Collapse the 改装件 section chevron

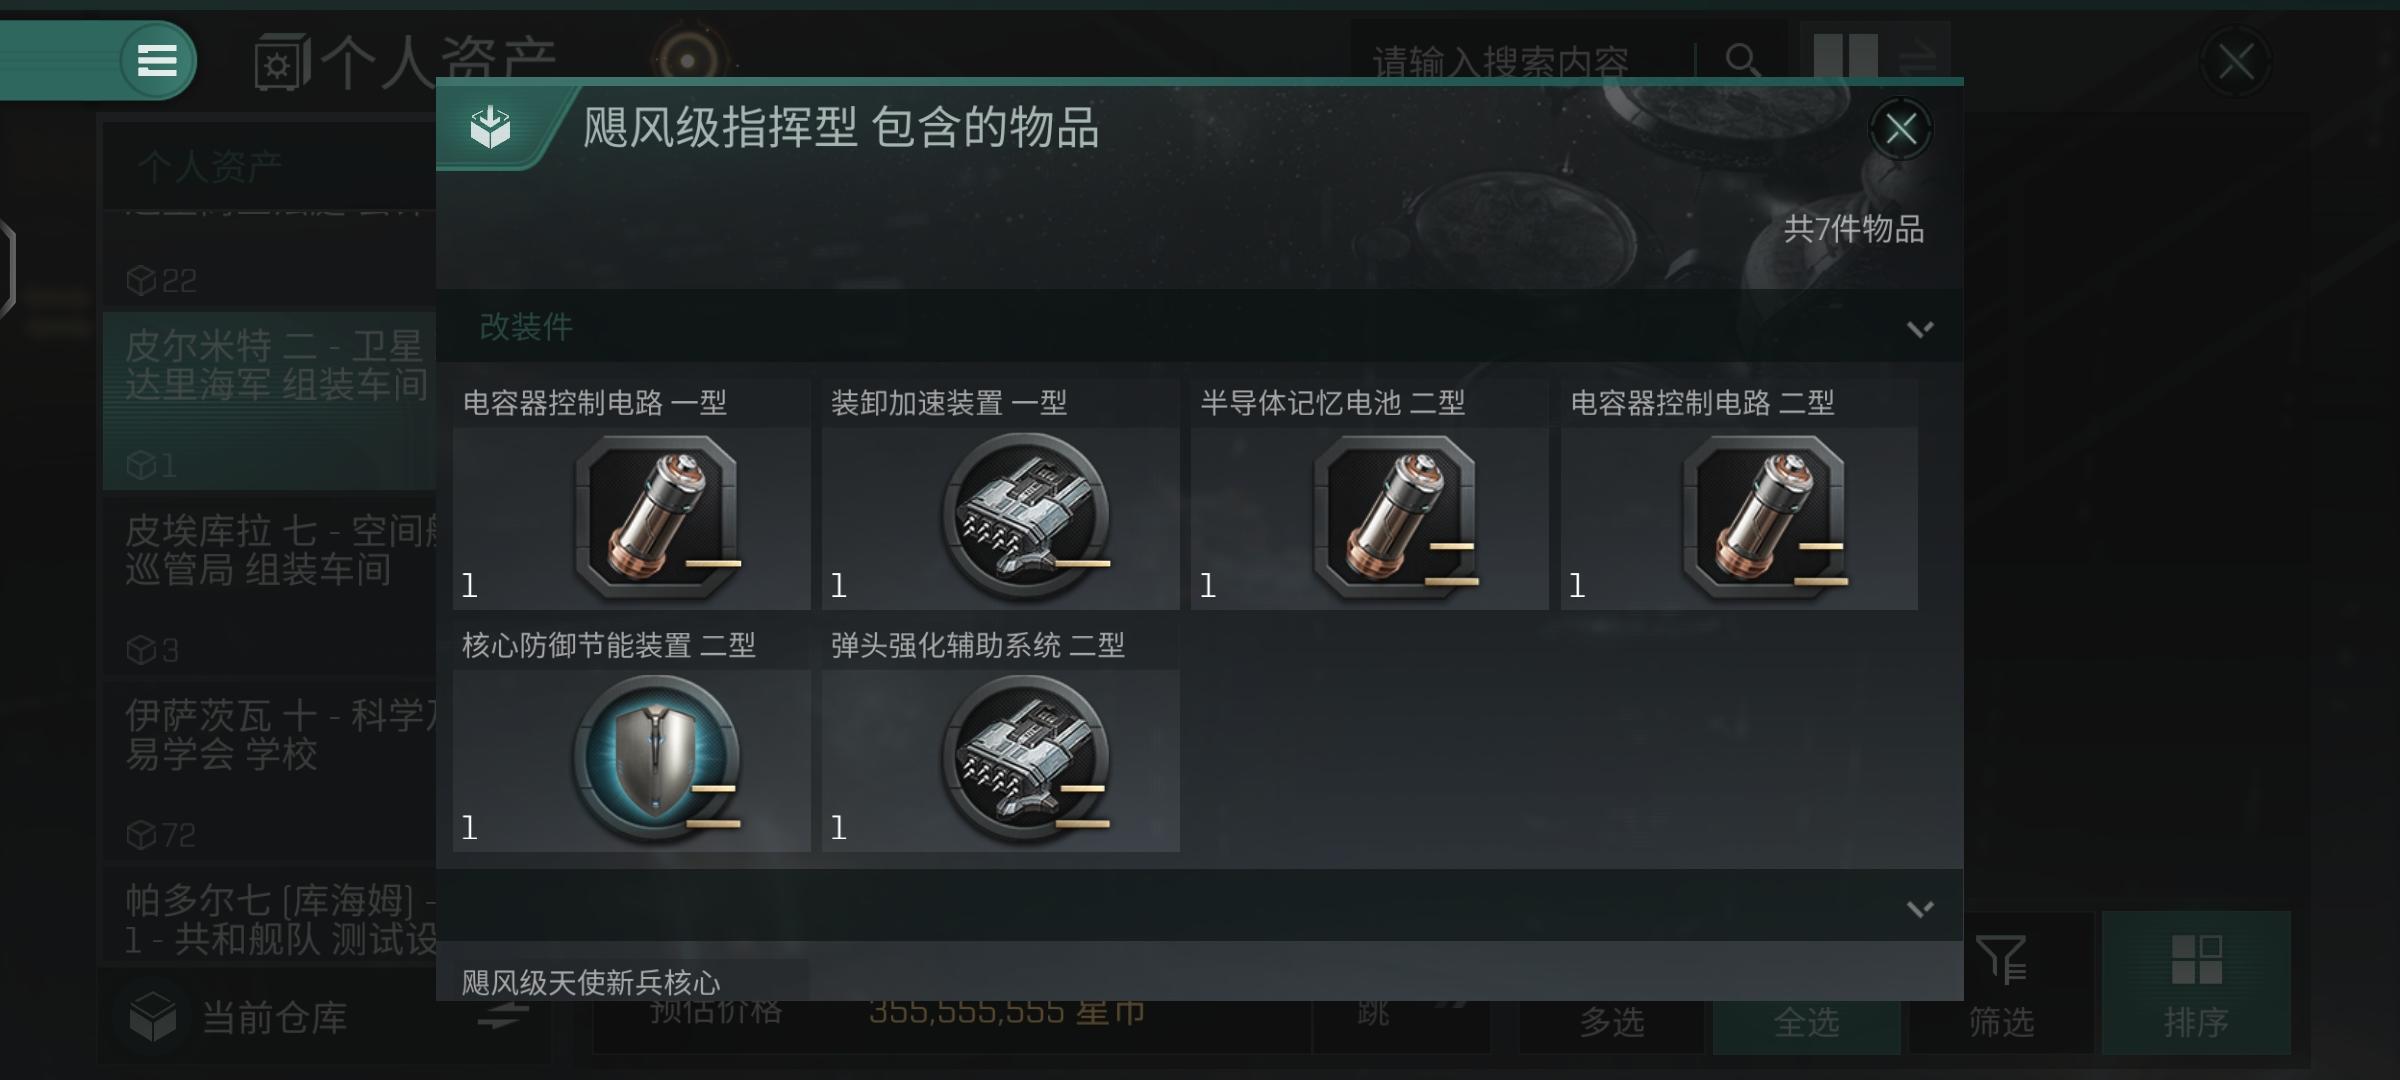pos(1919,328)
